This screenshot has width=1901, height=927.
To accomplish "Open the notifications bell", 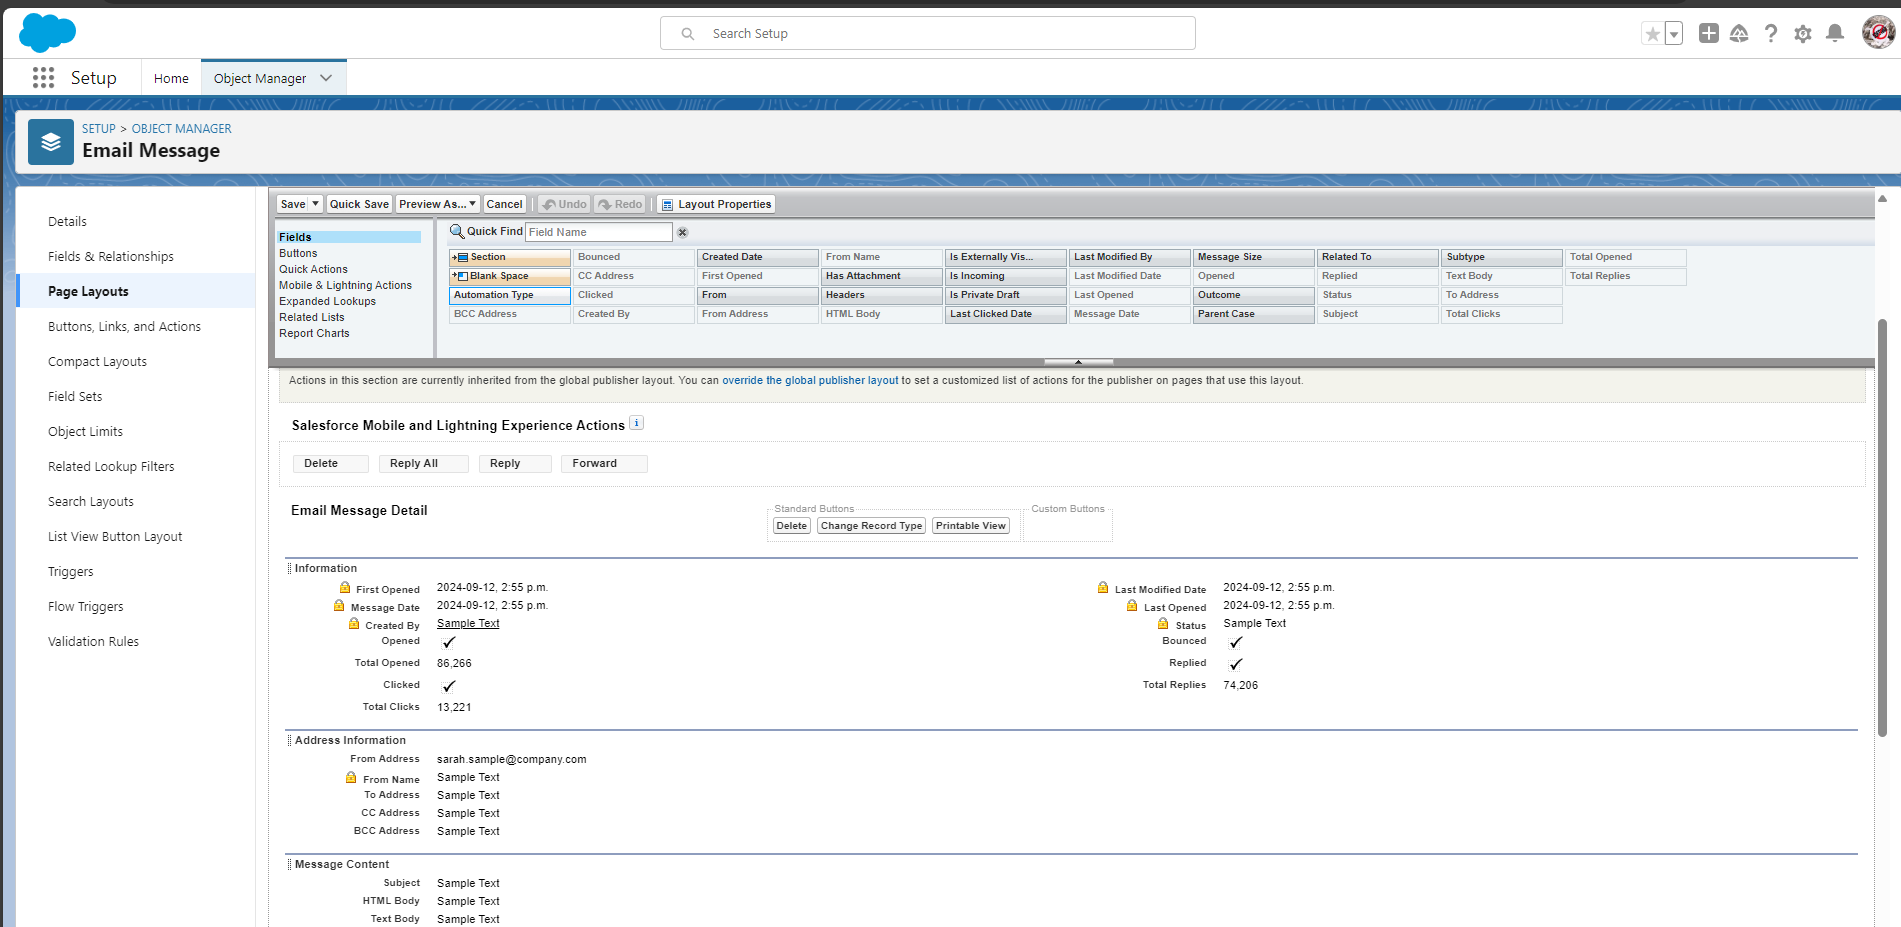I will tap(1835, 33).
